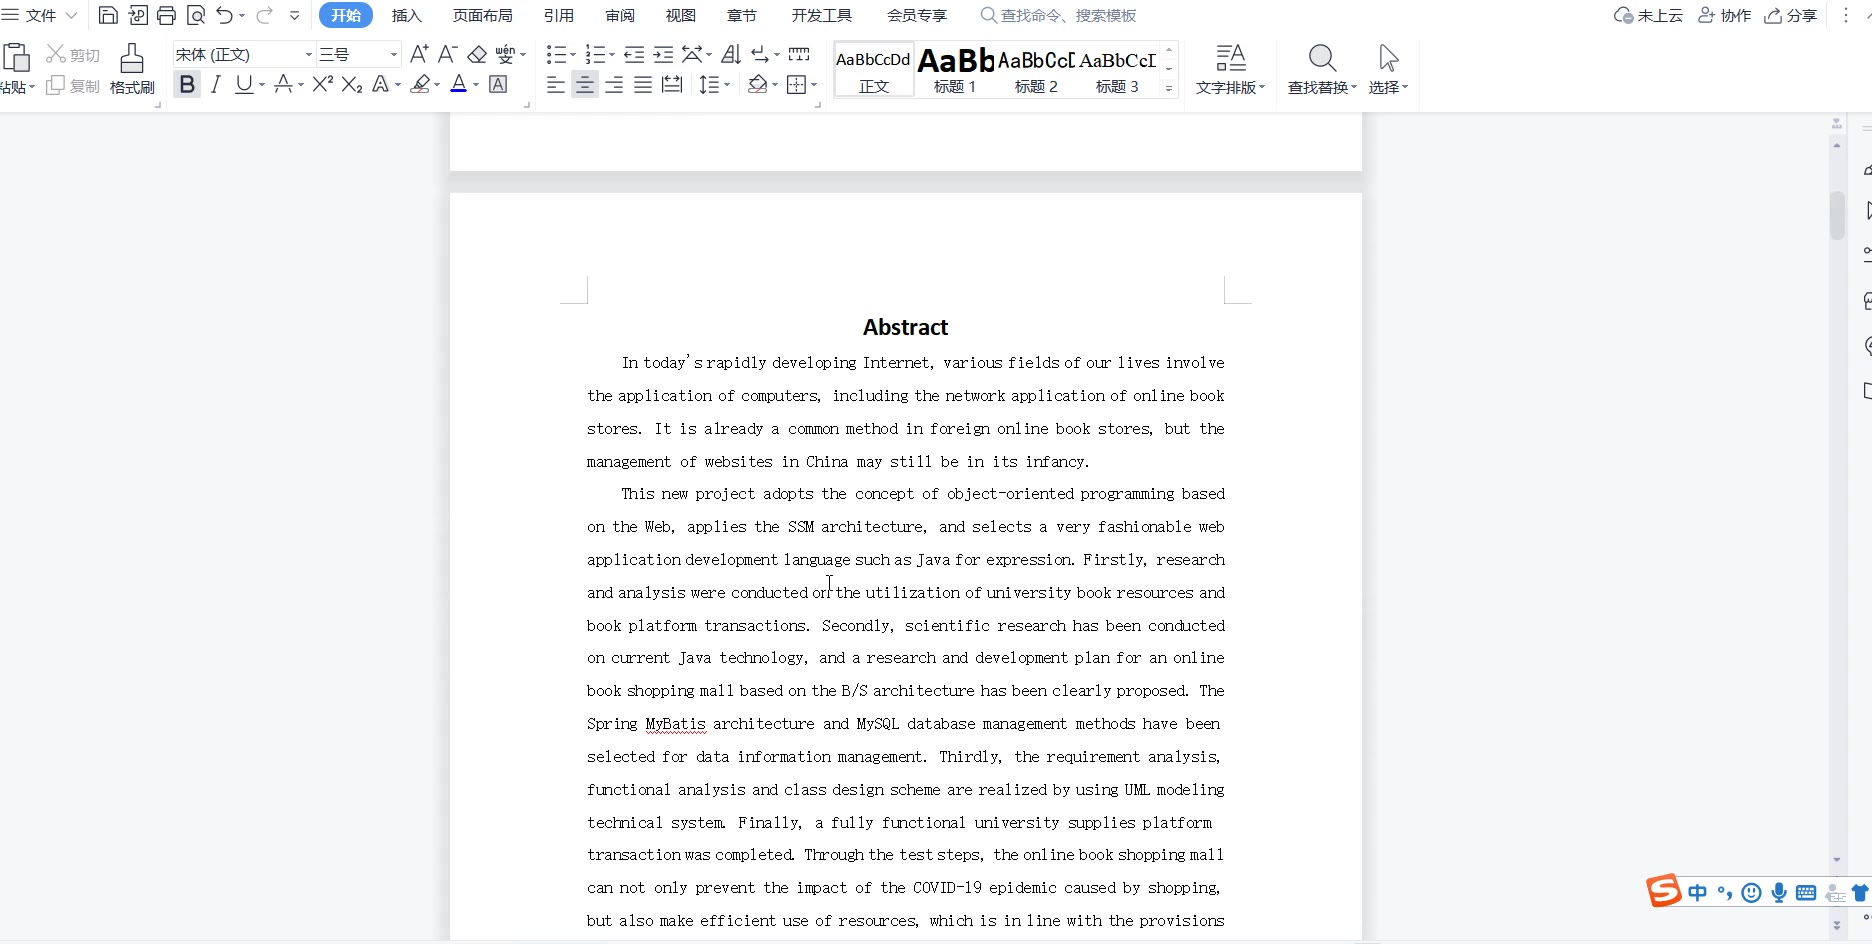Expand the styles gallery more button

click(1168, 89)
